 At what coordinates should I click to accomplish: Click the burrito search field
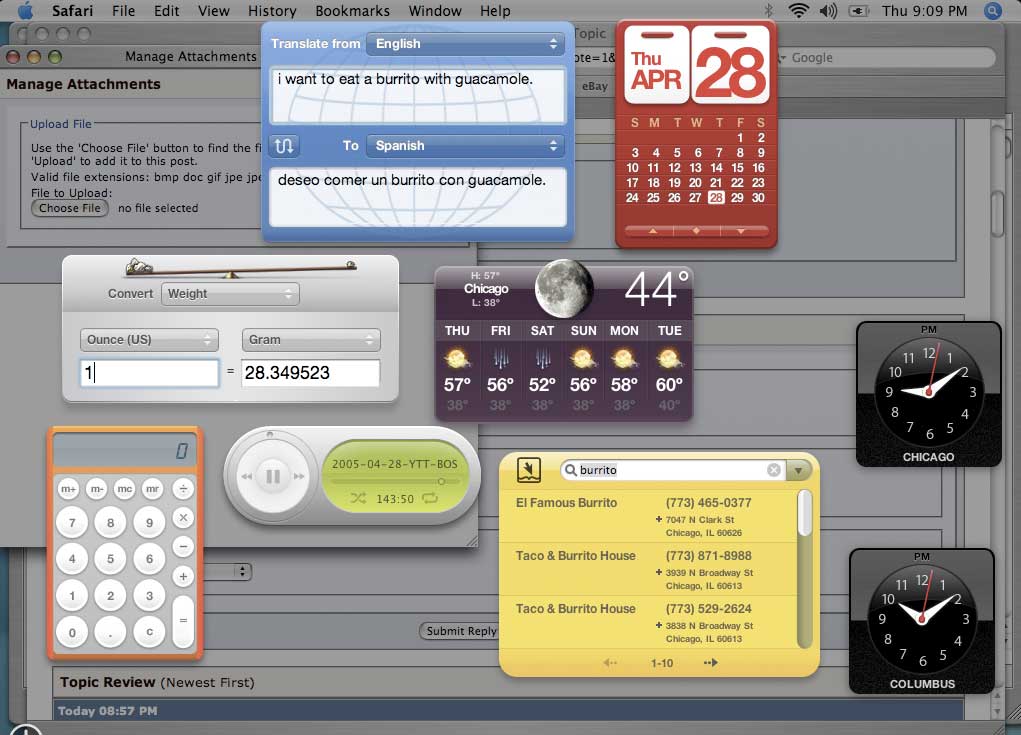pyautogui.click(x=671, y=470)
